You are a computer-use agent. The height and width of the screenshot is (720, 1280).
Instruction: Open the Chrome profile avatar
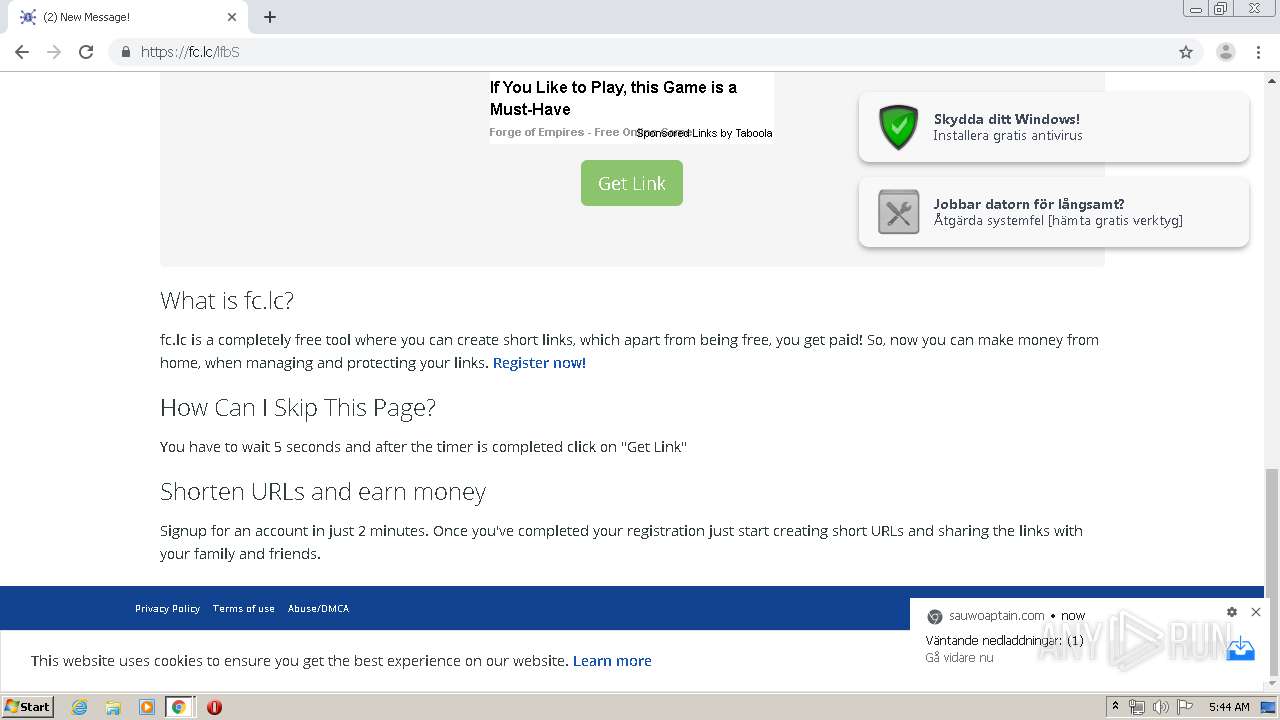pos(1225,52)
